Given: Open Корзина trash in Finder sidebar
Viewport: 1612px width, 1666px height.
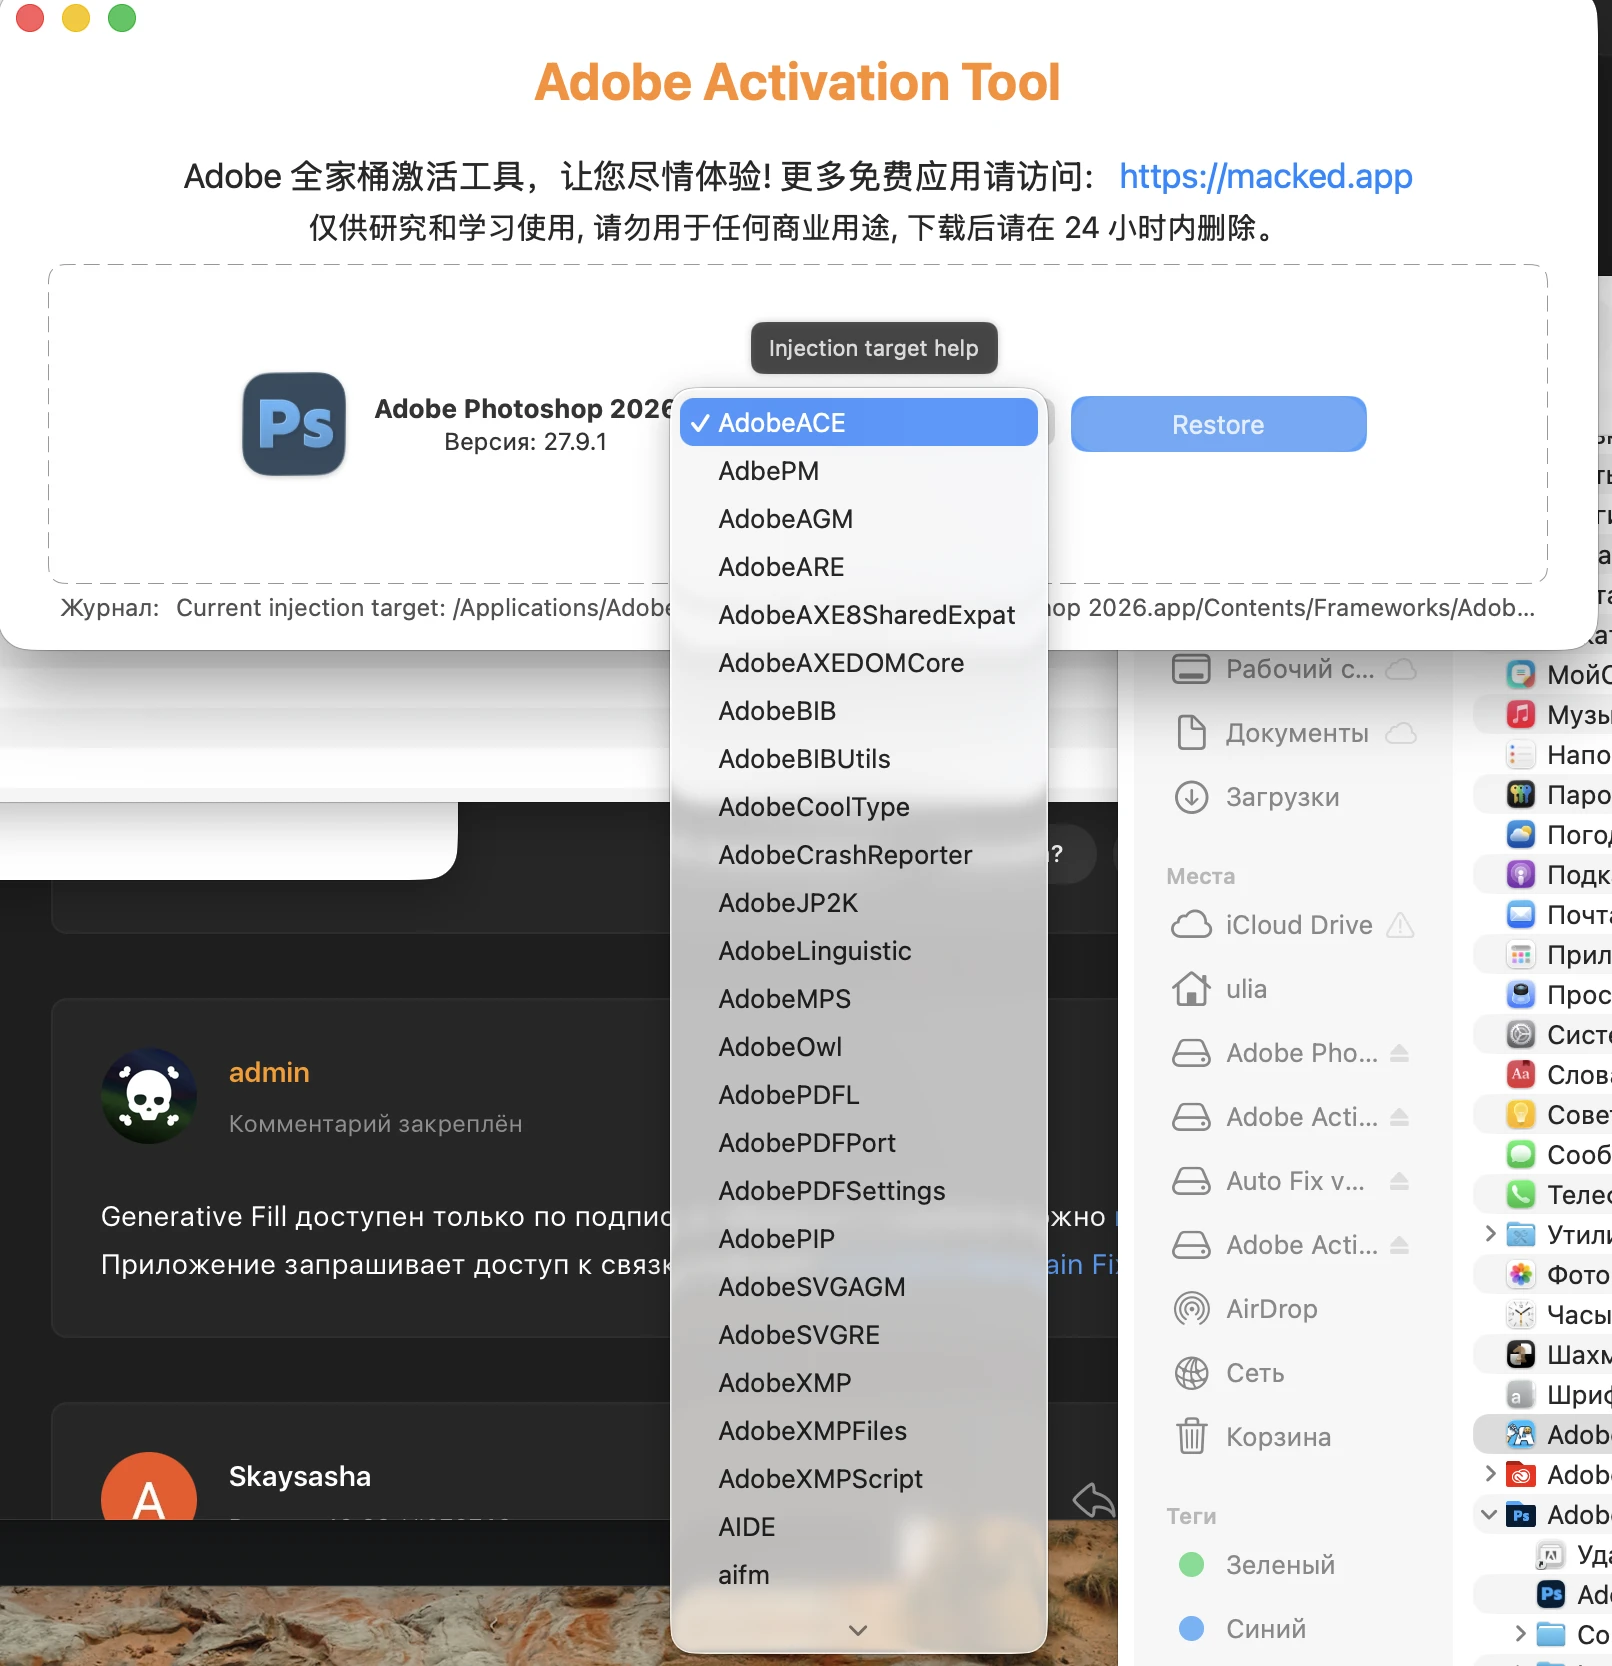Looking at the screenshot, I should pos(1251,1437).
